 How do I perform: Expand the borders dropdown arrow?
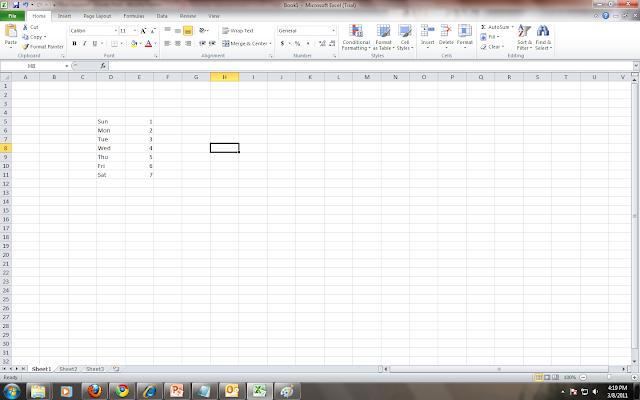[121, 43]
